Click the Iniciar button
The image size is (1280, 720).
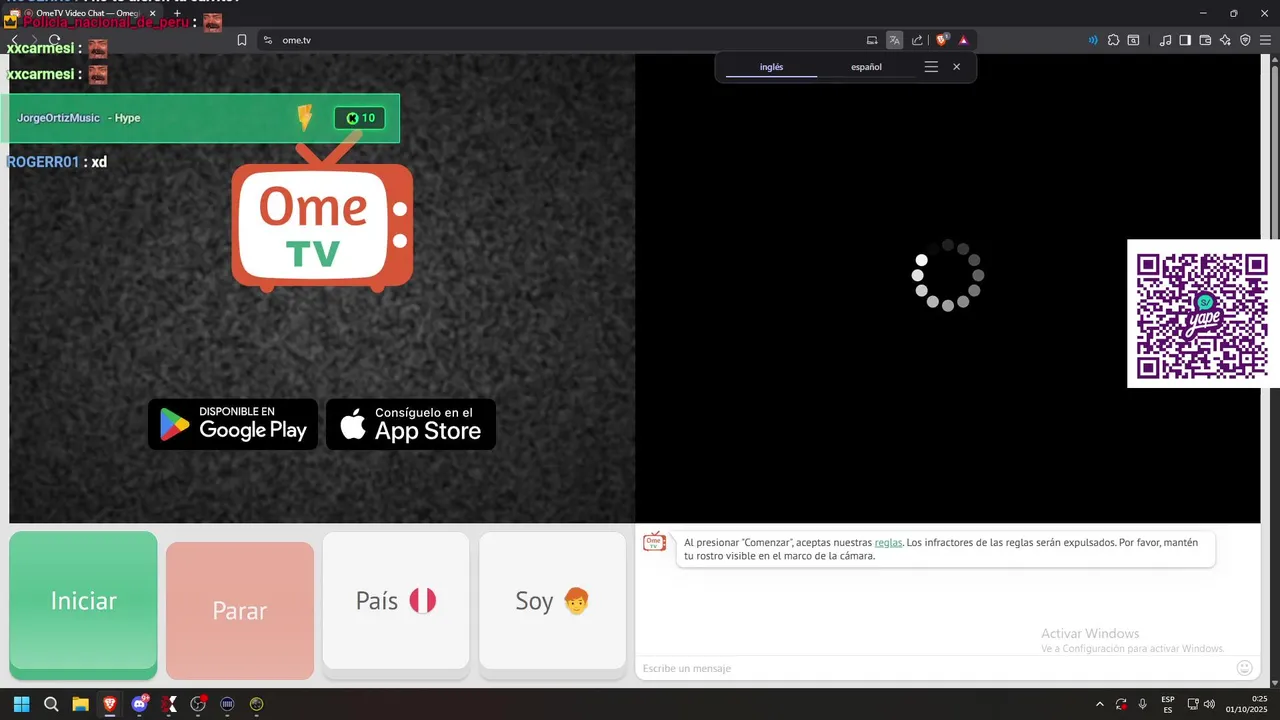(x=84, y=604)
